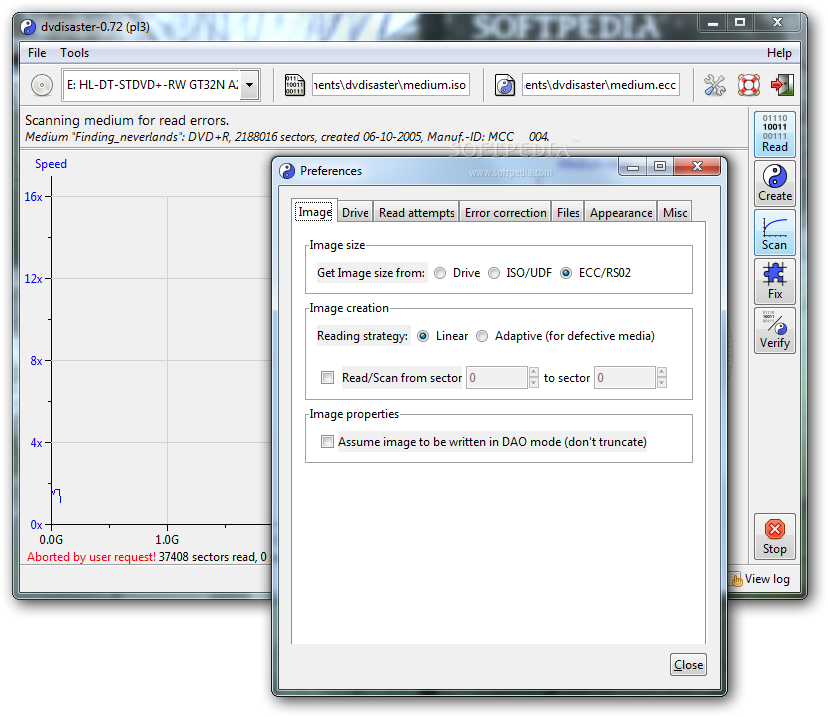This screenshot has width=828, height=717.
Task: Increase the to-sector spinner value
Action: [x=662, y=372]
